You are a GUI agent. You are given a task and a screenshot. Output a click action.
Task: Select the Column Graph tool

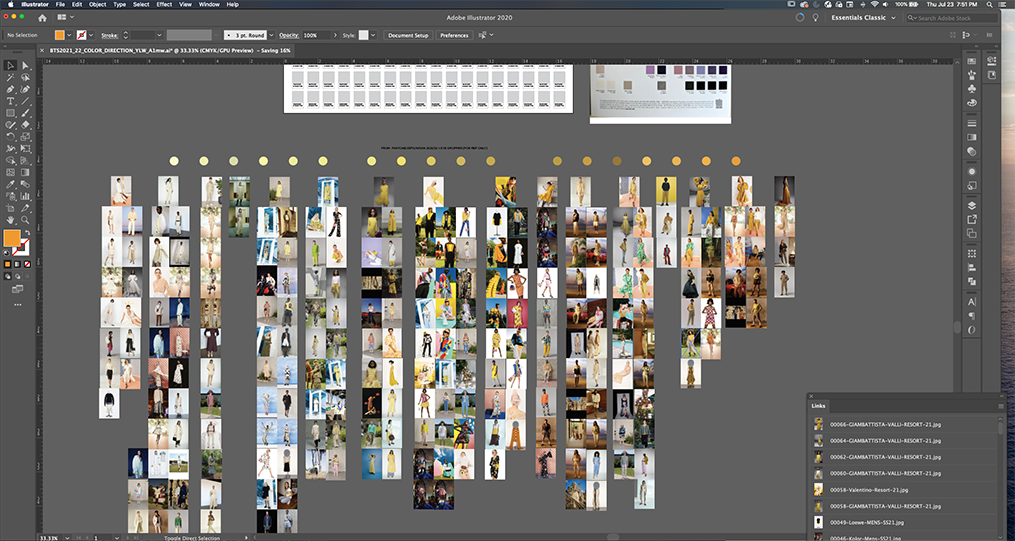[x=25, y=196]
